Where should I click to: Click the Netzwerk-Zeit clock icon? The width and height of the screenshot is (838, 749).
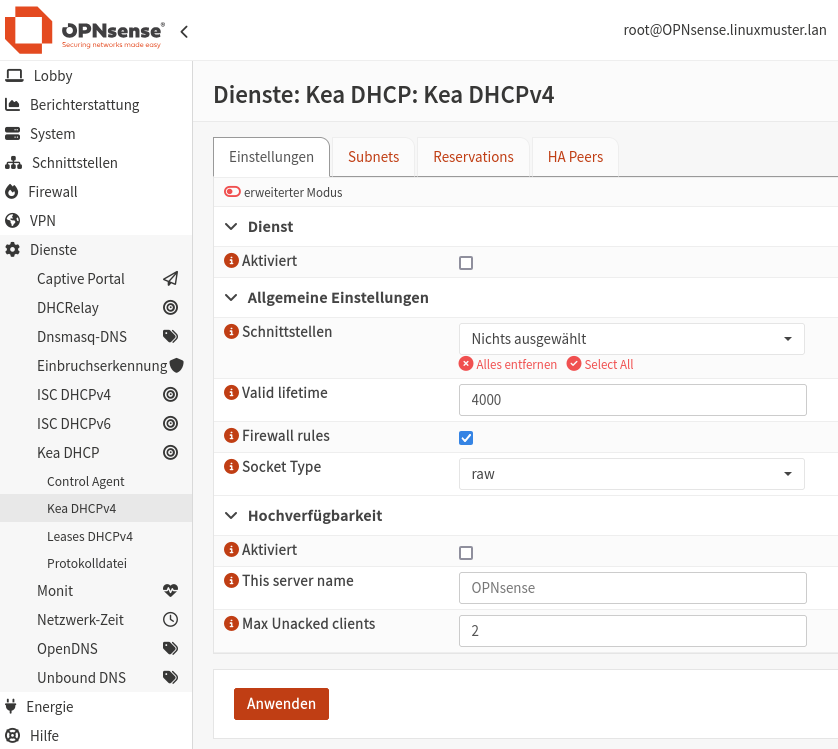pyautogui.click(x=170, y=620)
